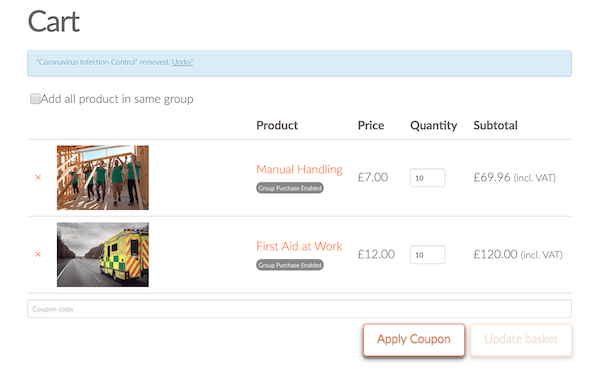Click the Update basket button

click(x=521, y=339)
